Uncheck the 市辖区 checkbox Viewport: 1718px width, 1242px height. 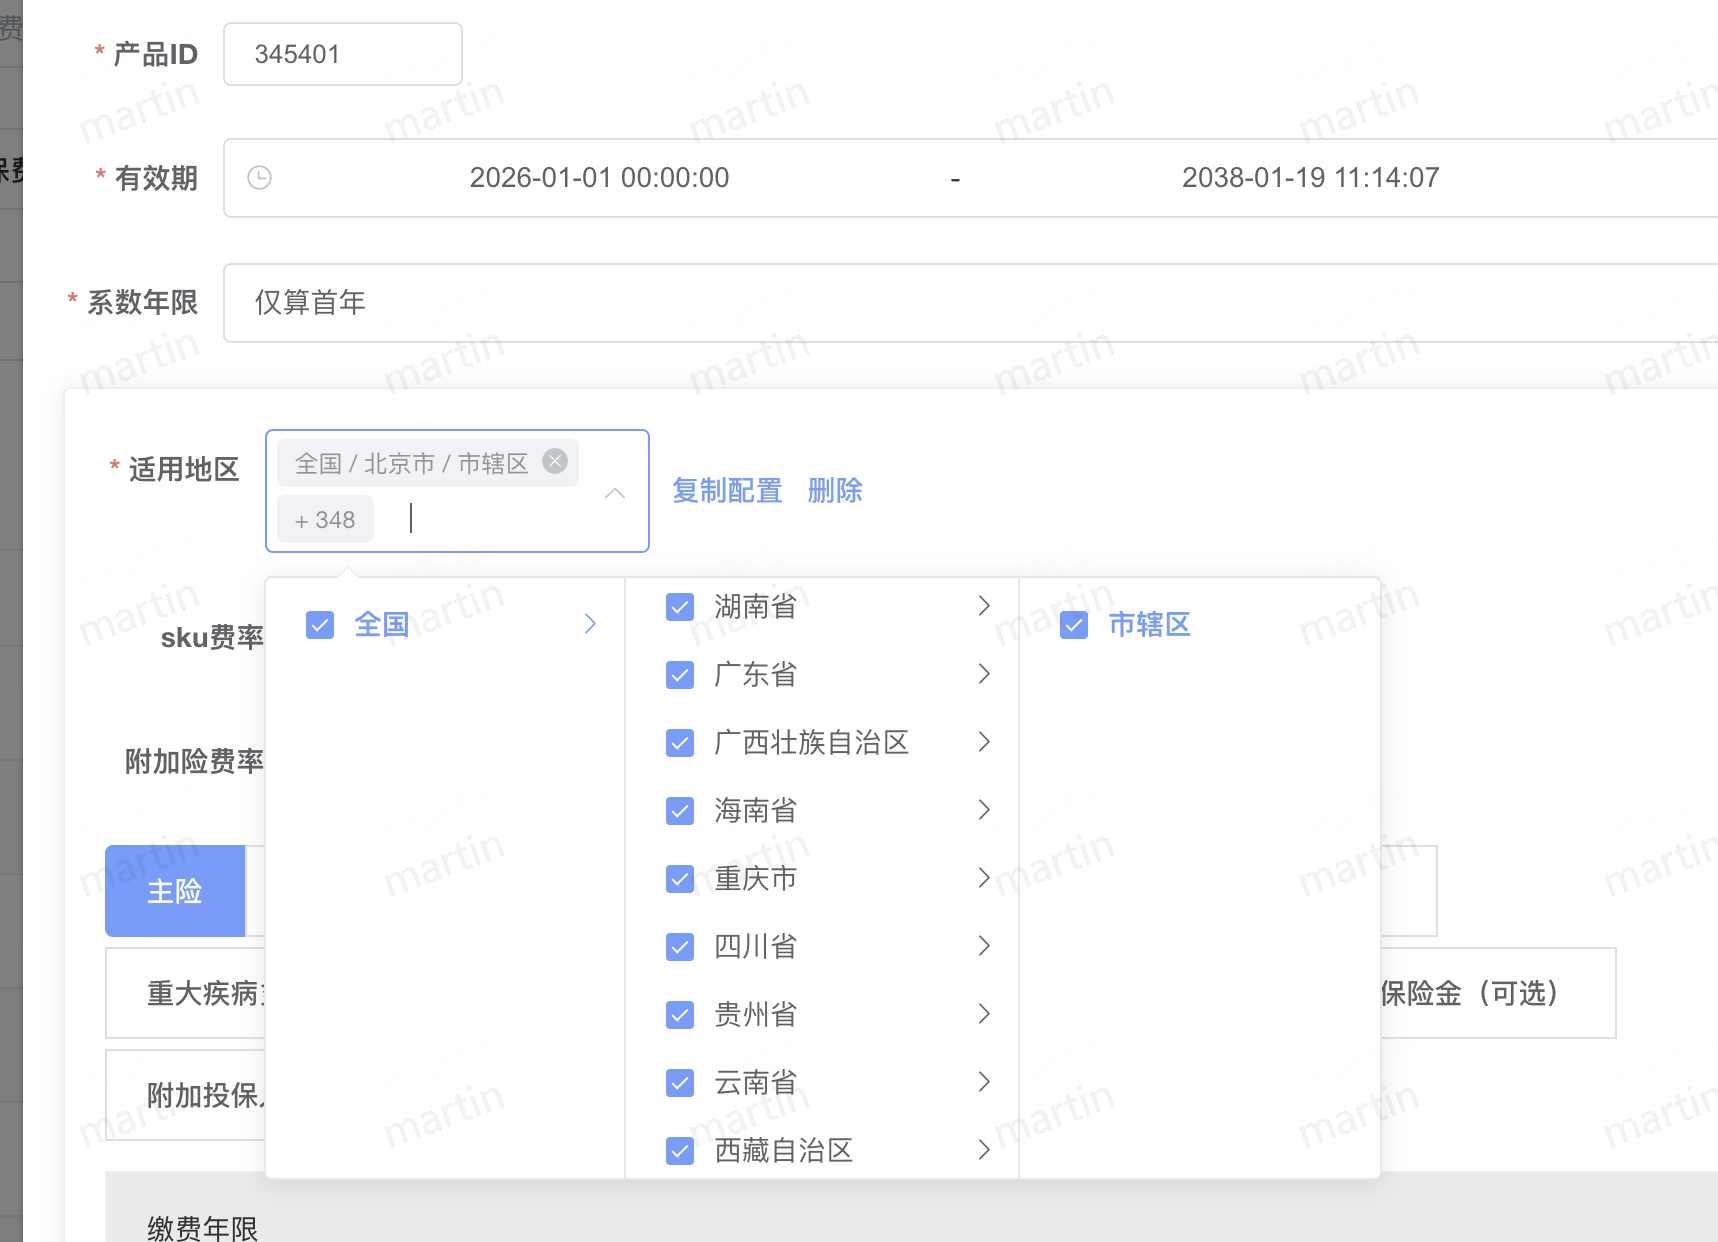click(x=1074, y=625)
